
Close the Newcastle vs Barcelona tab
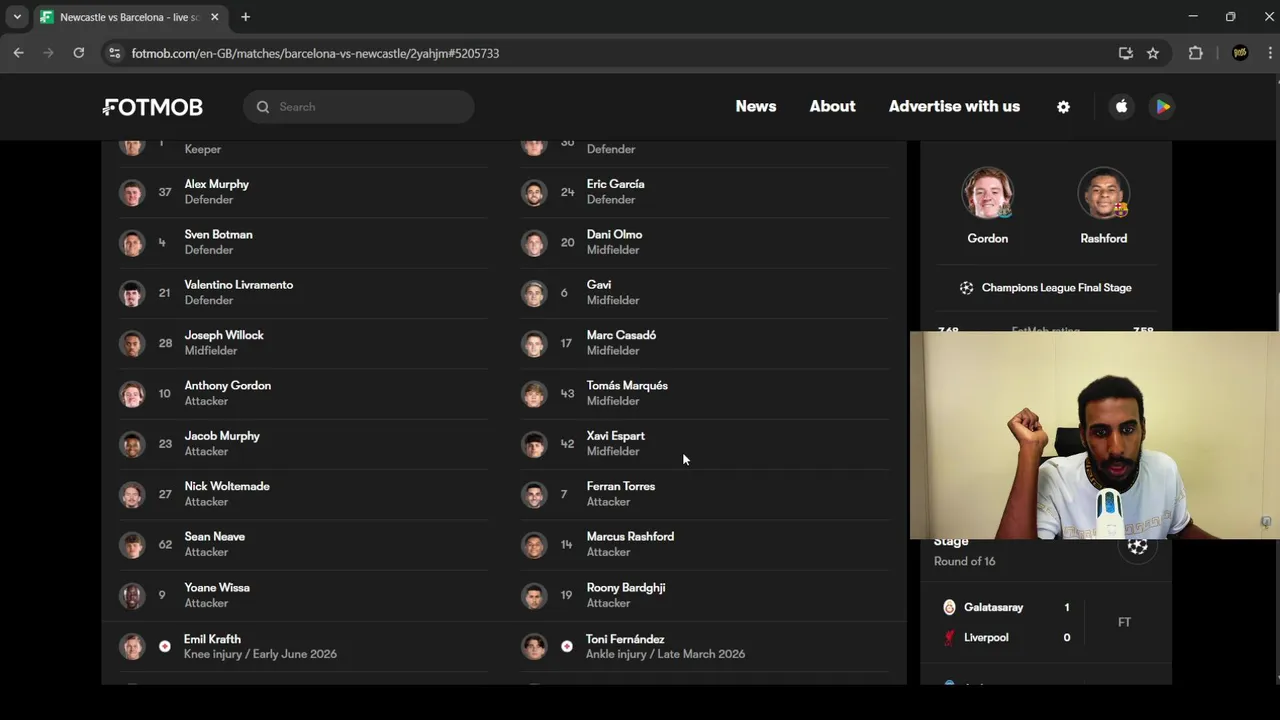click(x=214, y=17)
